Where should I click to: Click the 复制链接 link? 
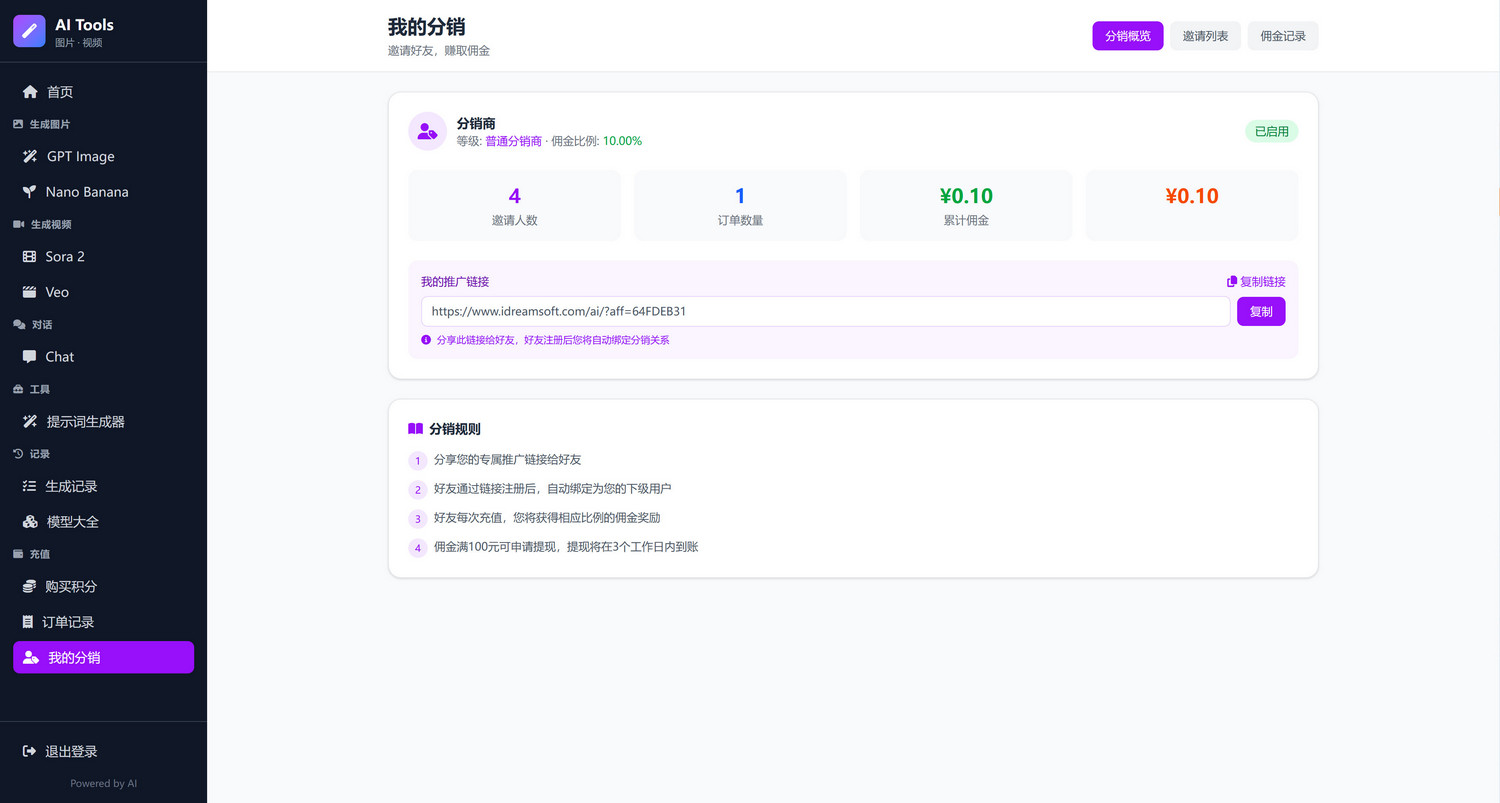tap(1256, 282)
